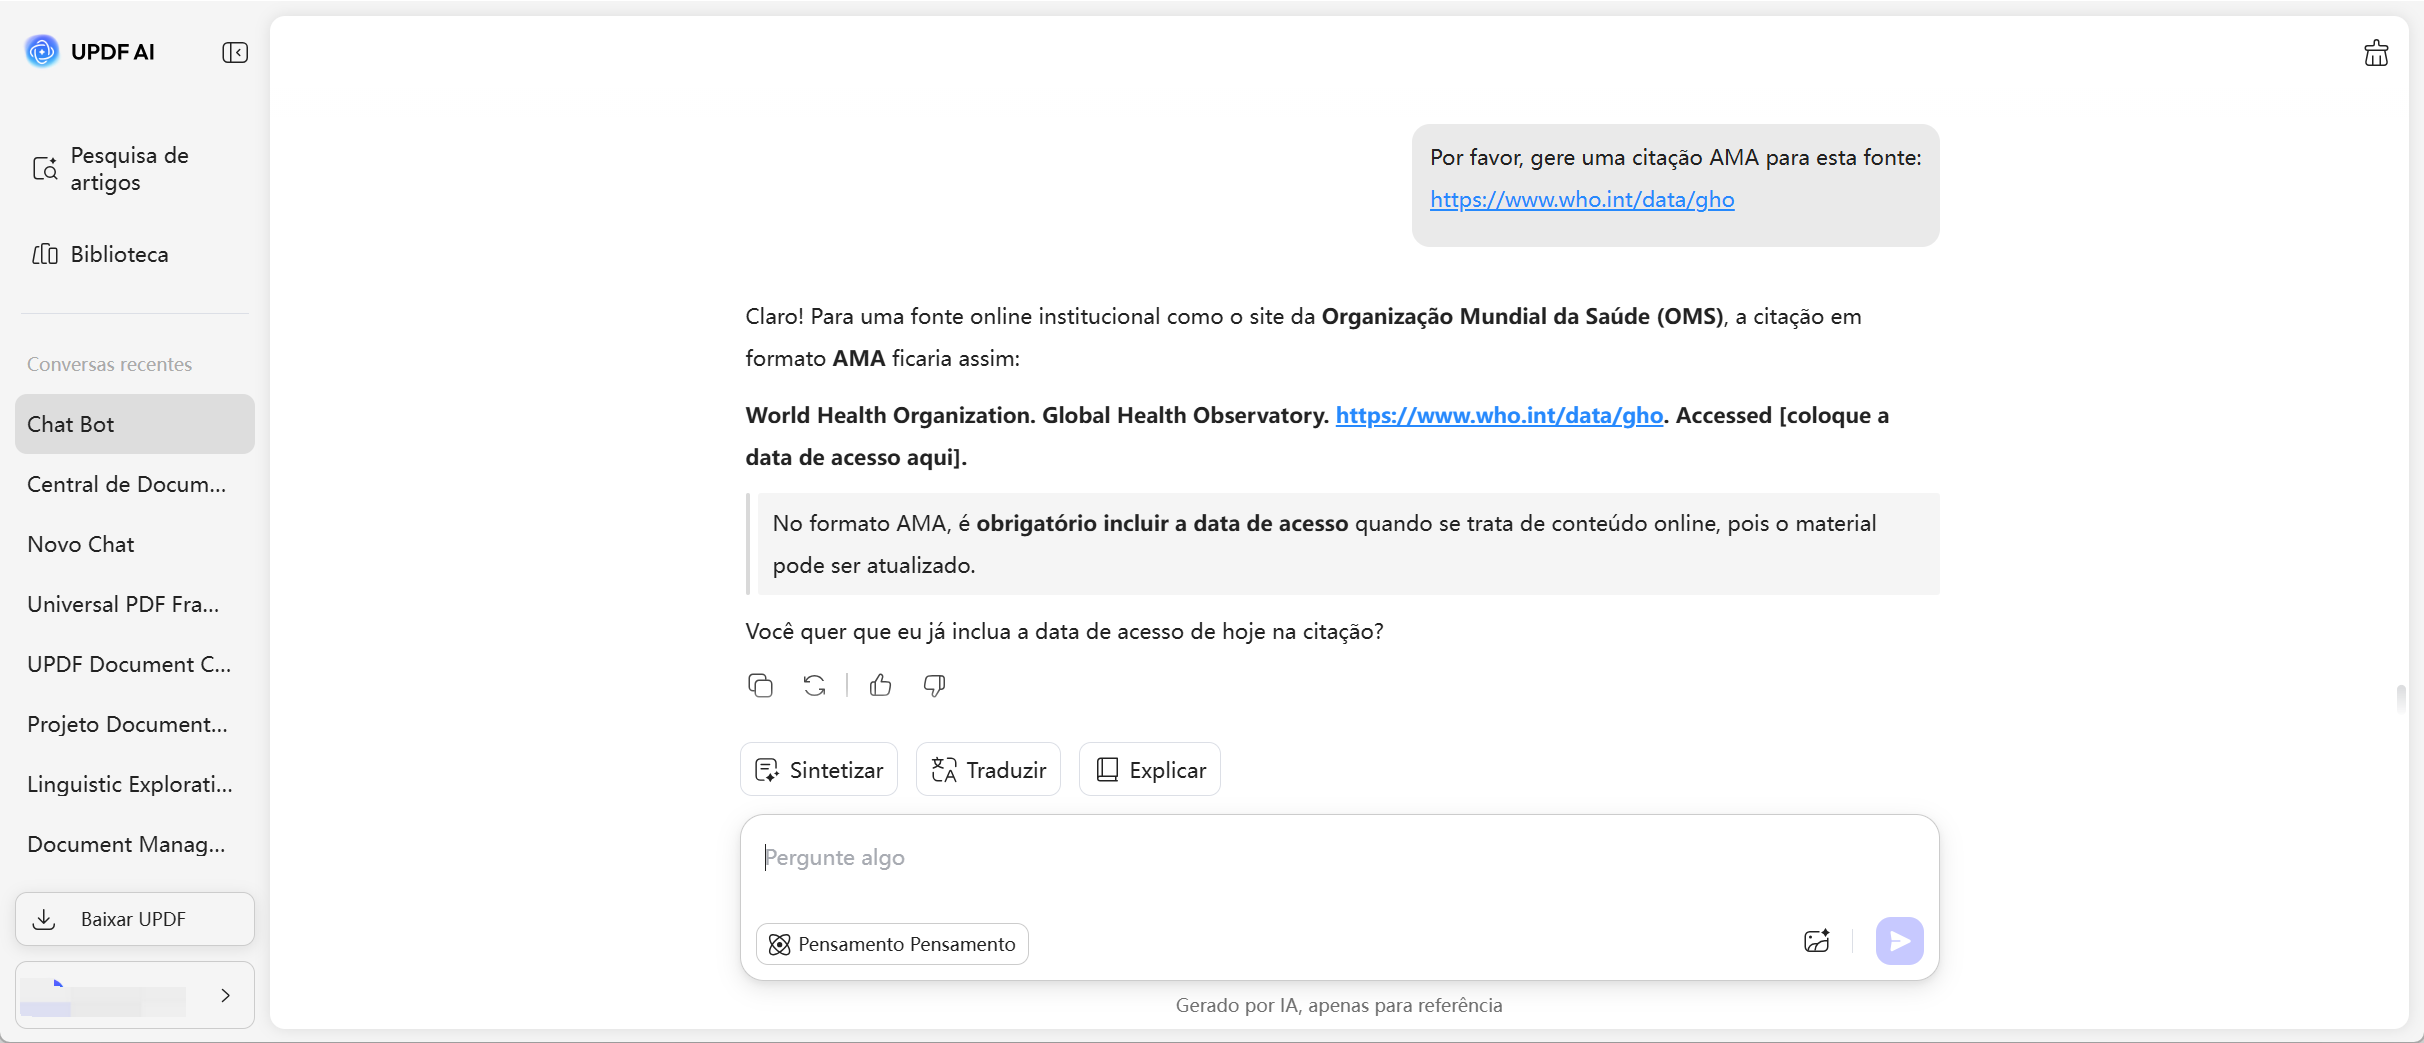Click the Conversas recentes heading

pos(110,364)
